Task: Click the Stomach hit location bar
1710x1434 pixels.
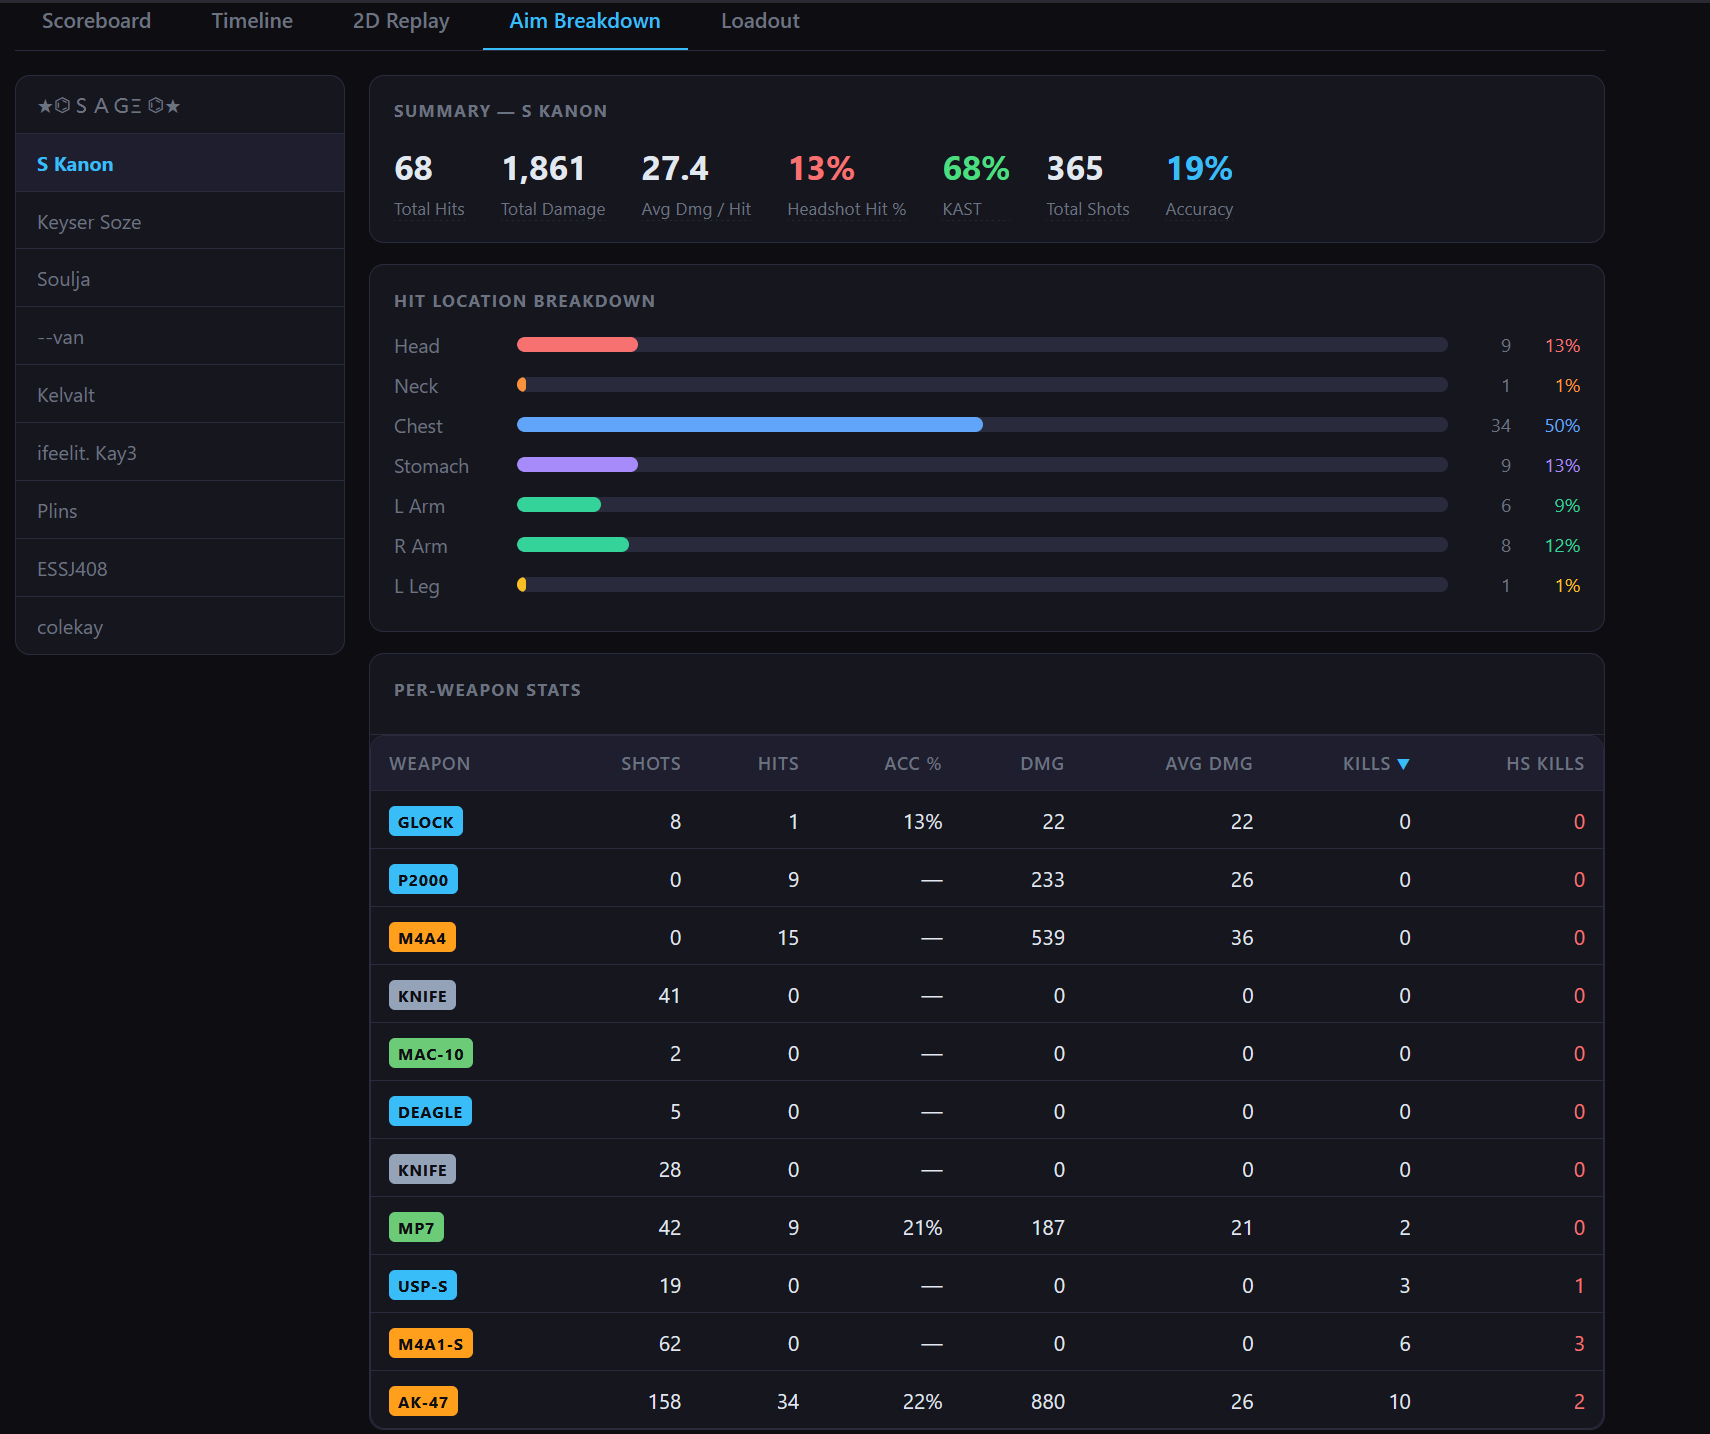Action: [982, 465]
